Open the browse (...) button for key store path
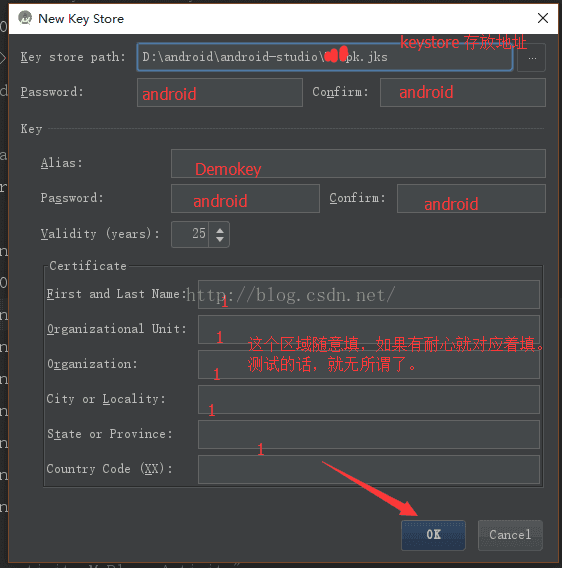This screenshot has height=568, width=562. [x=532, y=58]
